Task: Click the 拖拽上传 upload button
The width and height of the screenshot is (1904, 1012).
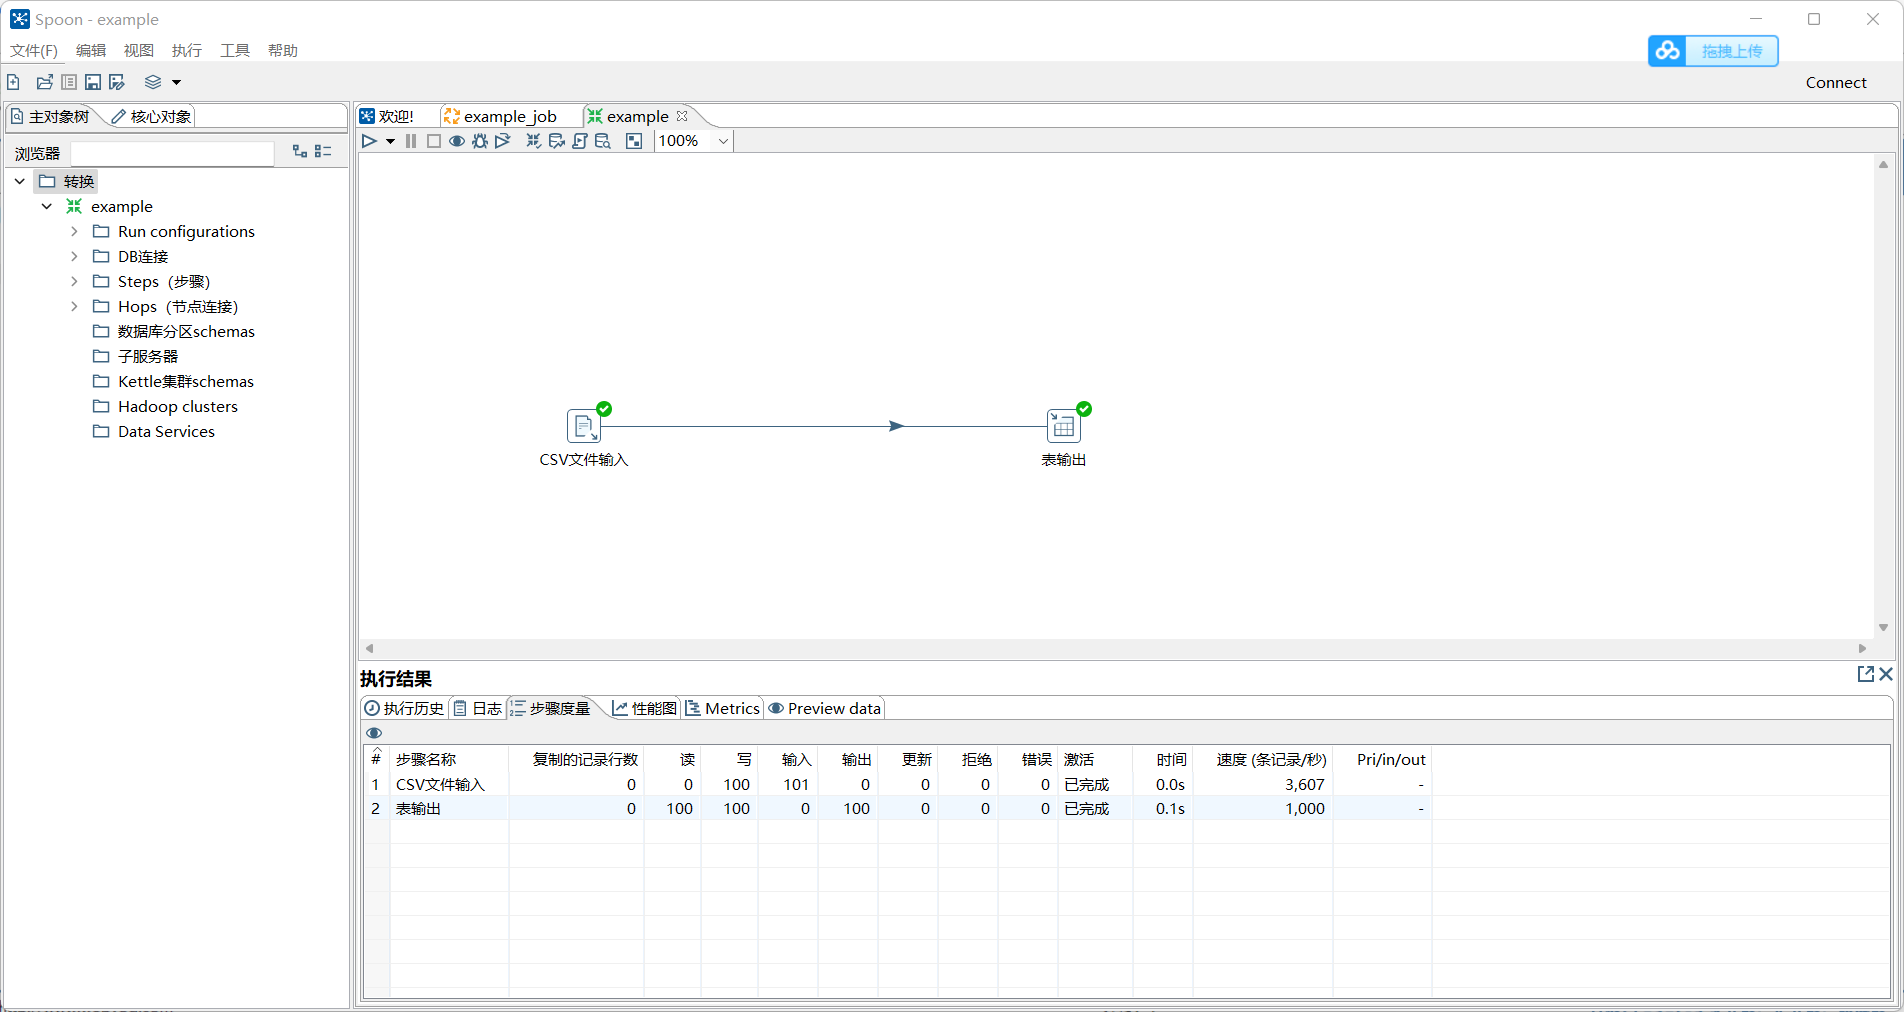Action: [x=1713, y=51]
